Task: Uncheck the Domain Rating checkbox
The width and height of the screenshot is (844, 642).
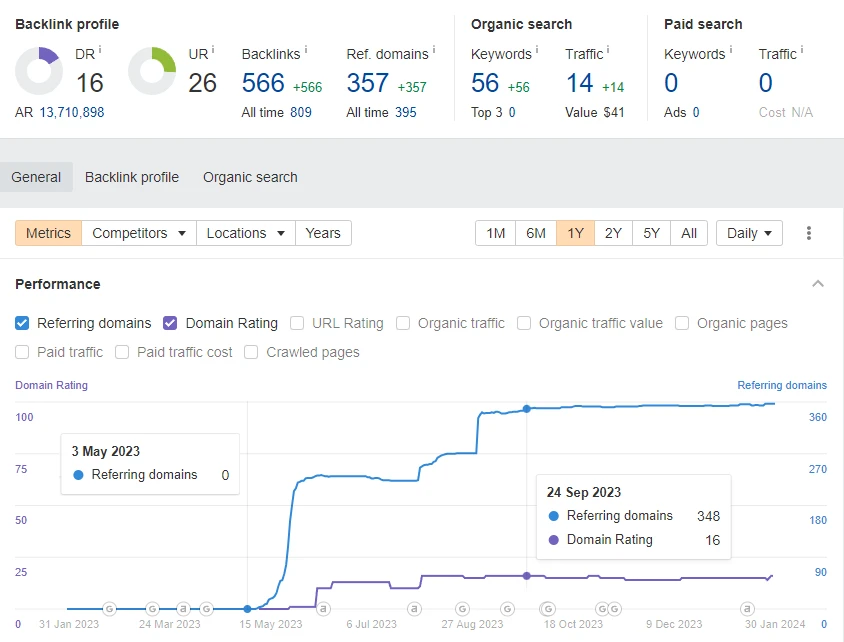Action: (170, 323)
